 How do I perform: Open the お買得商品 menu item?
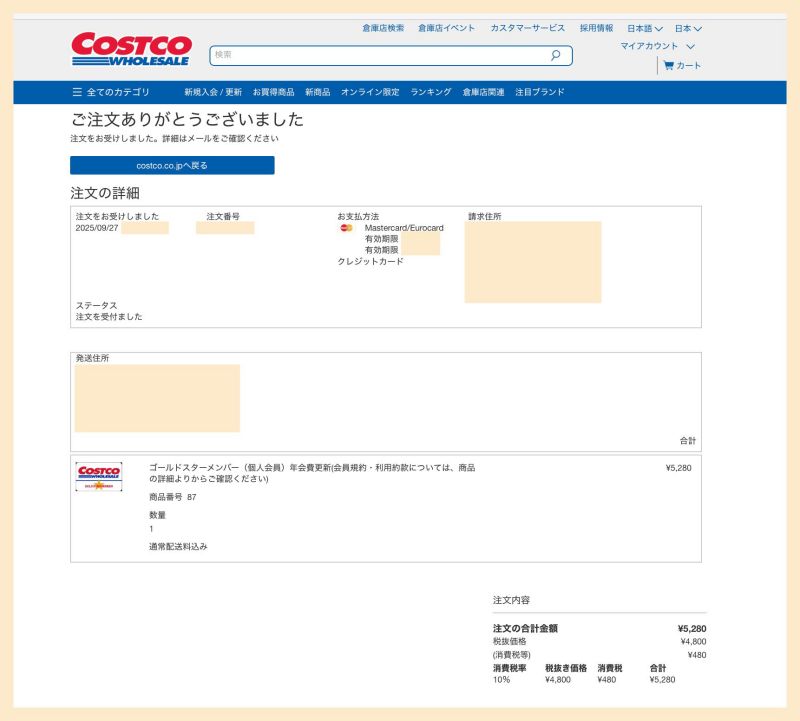(273, 92)
